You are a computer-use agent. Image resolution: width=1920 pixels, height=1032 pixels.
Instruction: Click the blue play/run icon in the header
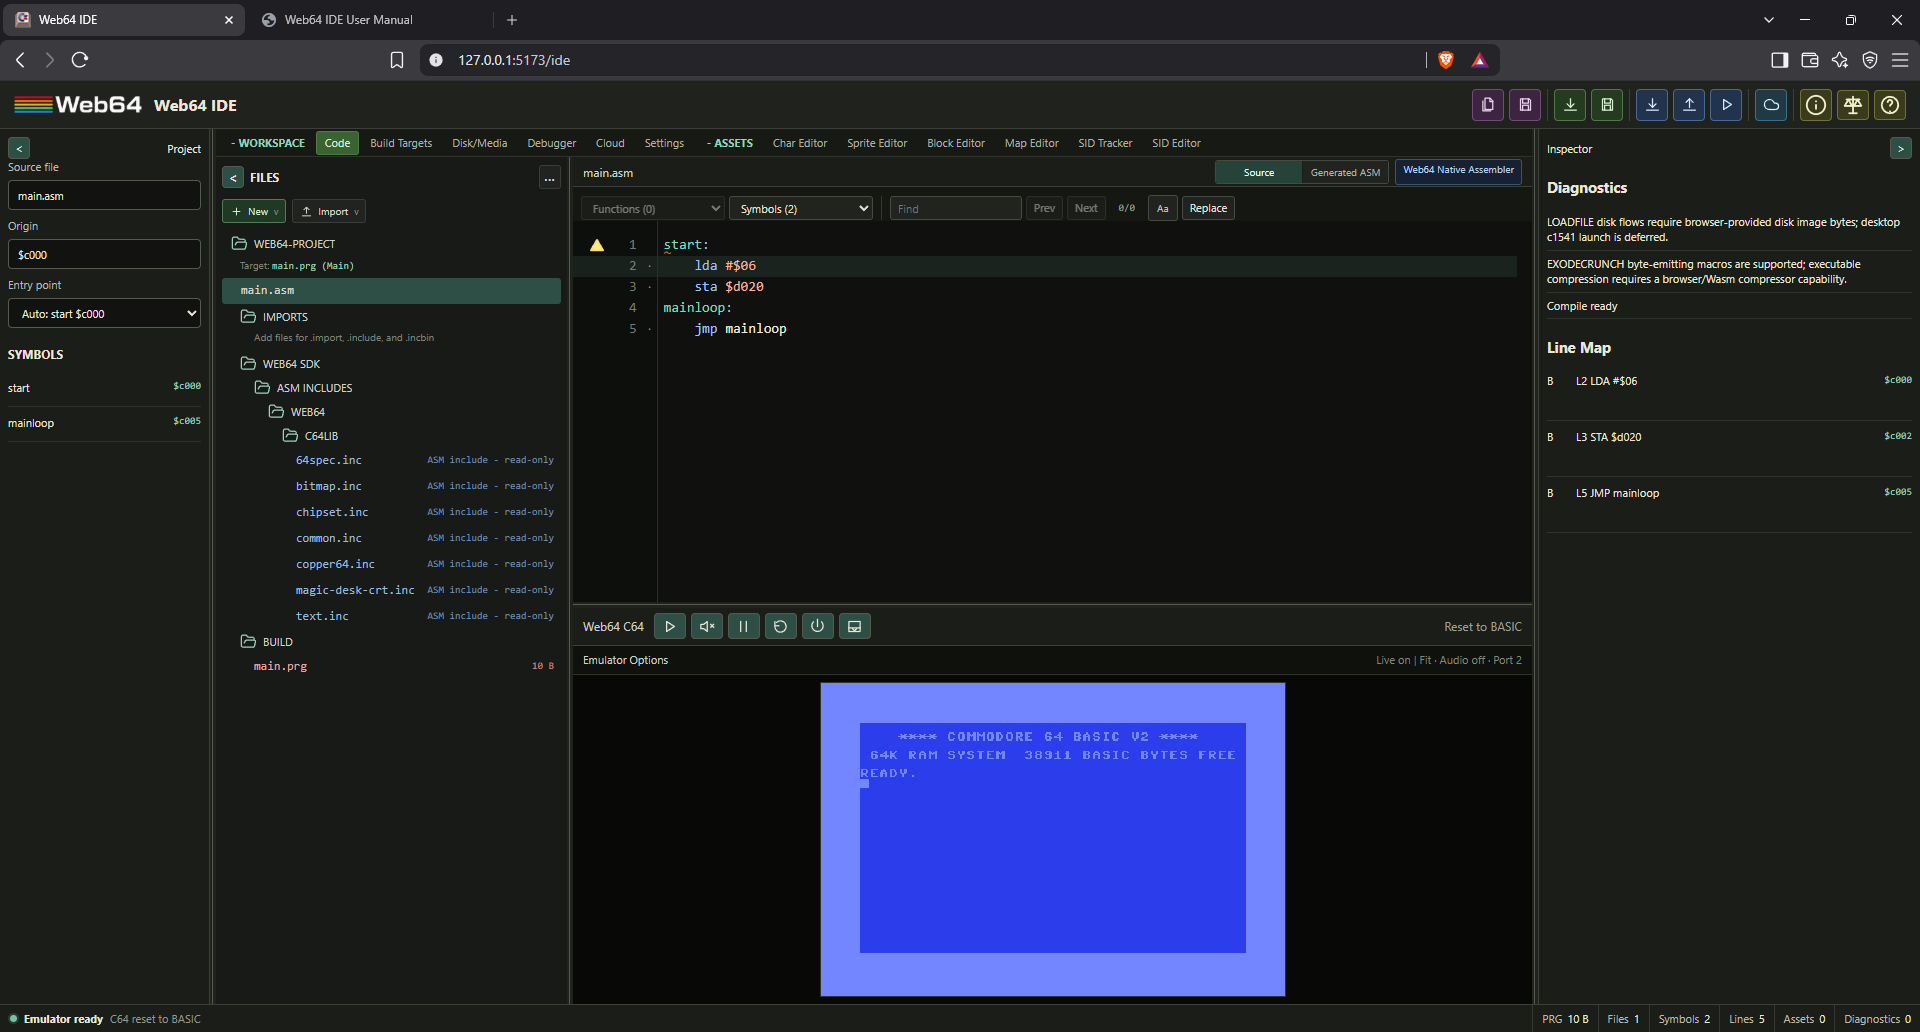(x=1726, y=105)
